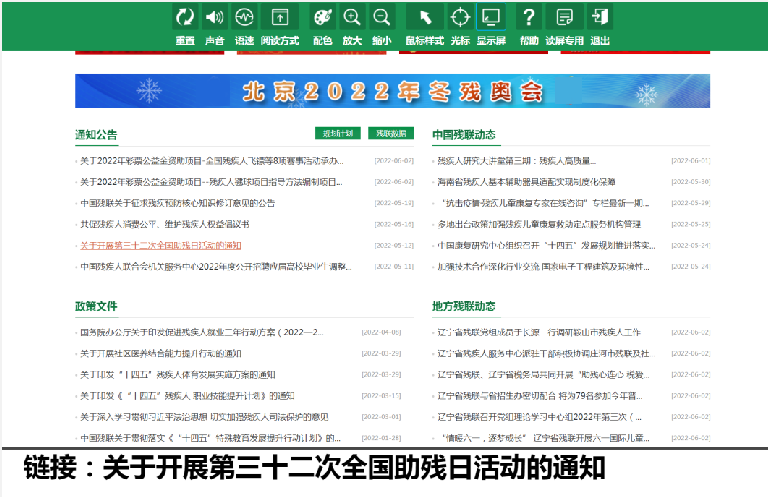The width and height of the screenshot is (768, 497).
Task: Click the 北京2022年冬残奥会 banner
Action: click(392, 92)
